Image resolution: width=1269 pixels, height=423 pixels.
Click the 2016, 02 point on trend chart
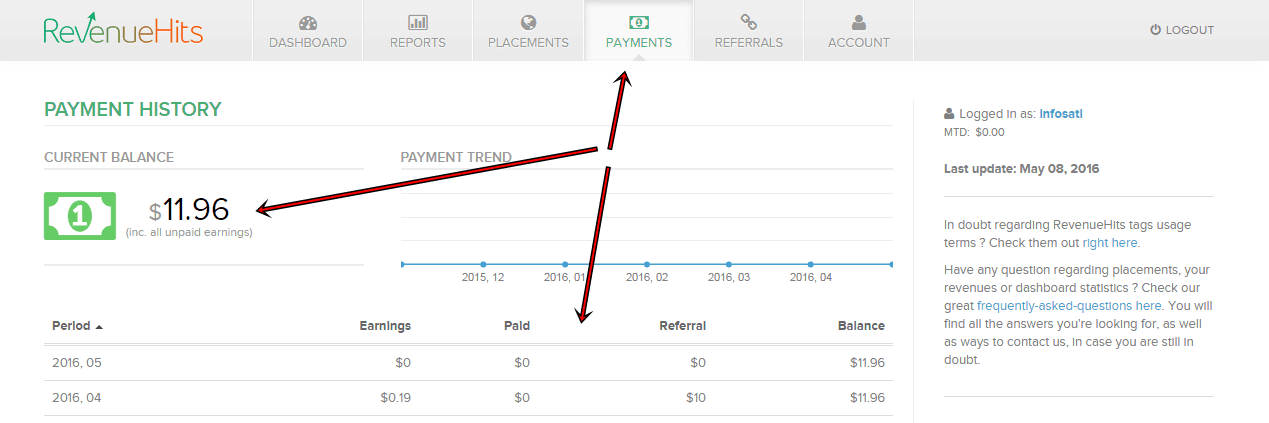pos(647,264)
